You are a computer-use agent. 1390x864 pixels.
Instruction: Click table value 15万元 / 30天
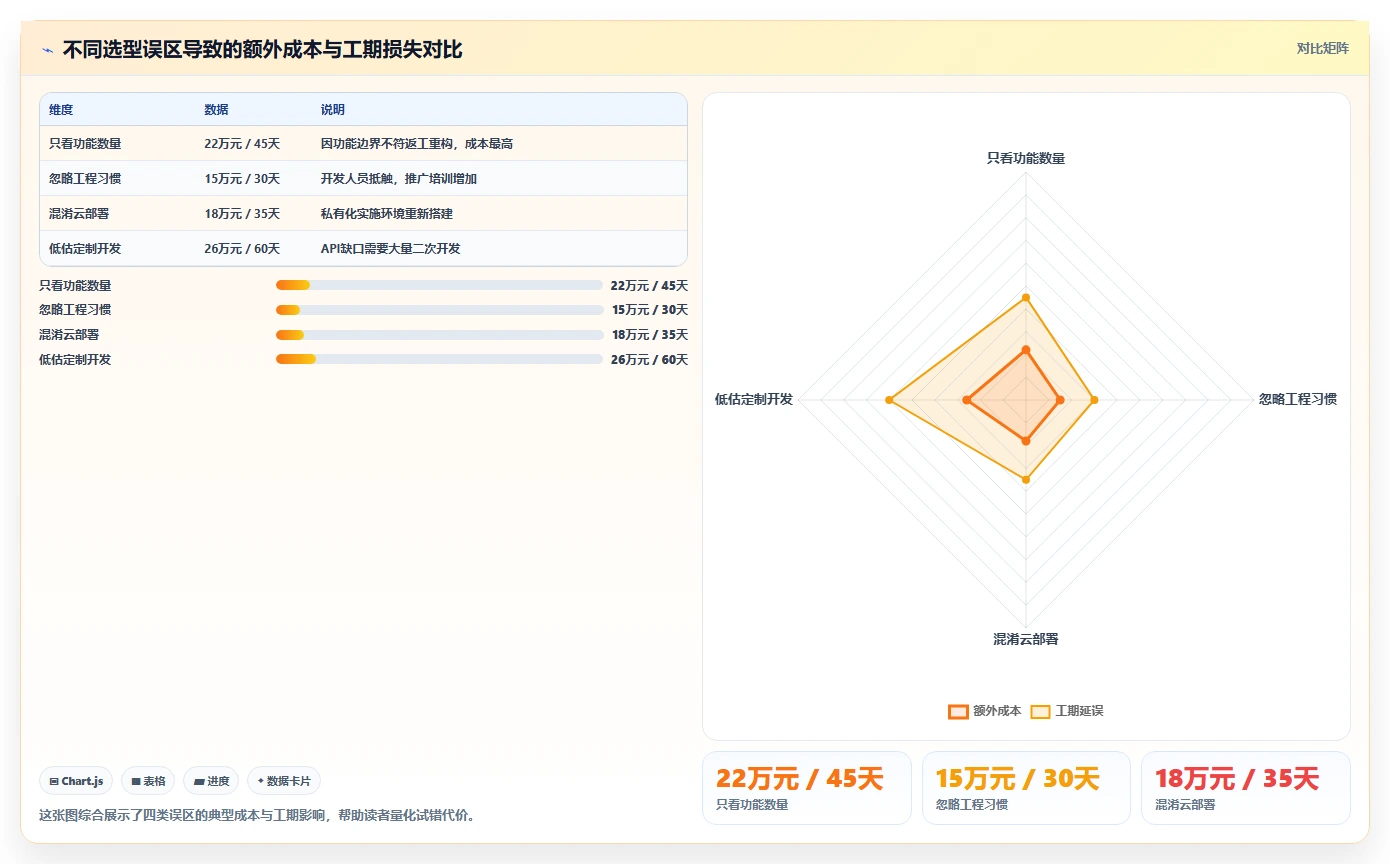(242, 179)
